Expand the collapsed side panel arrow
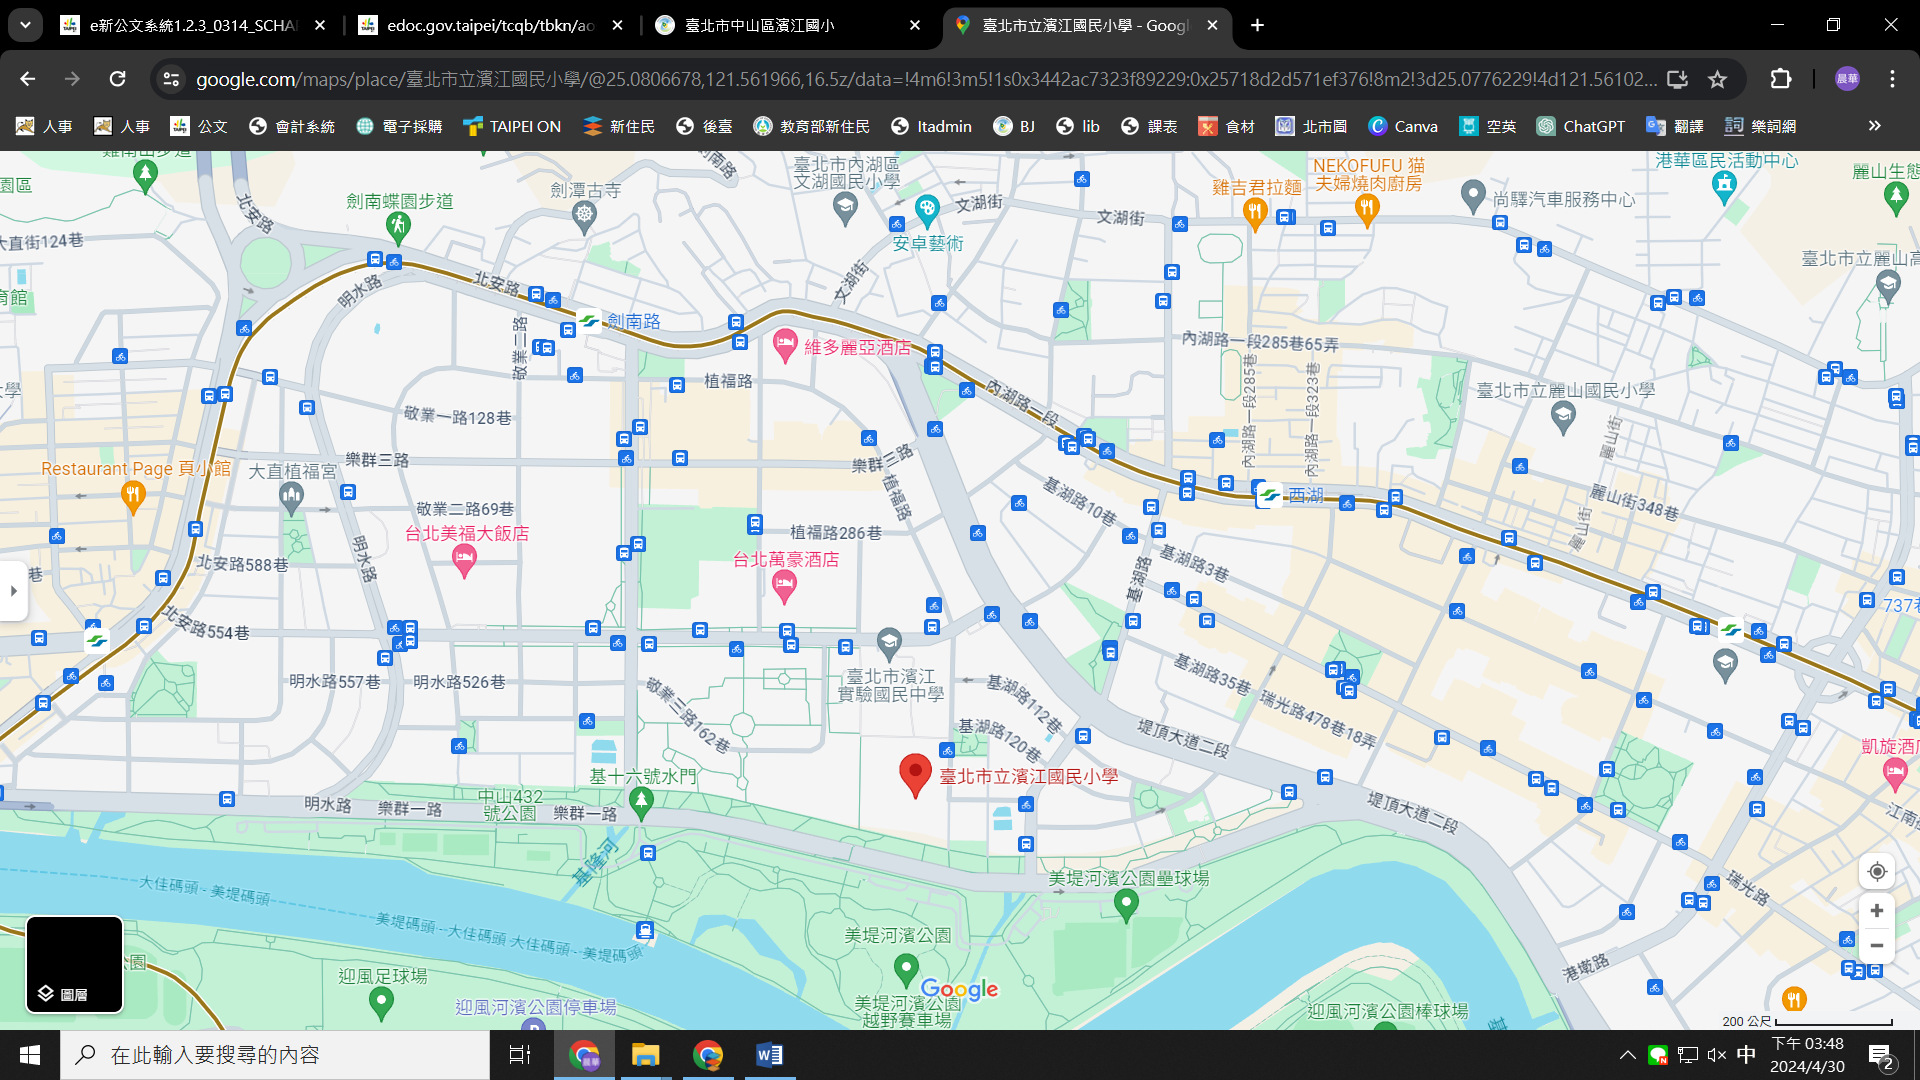This screenshot has width=1920, height=1080. point(13,591)
